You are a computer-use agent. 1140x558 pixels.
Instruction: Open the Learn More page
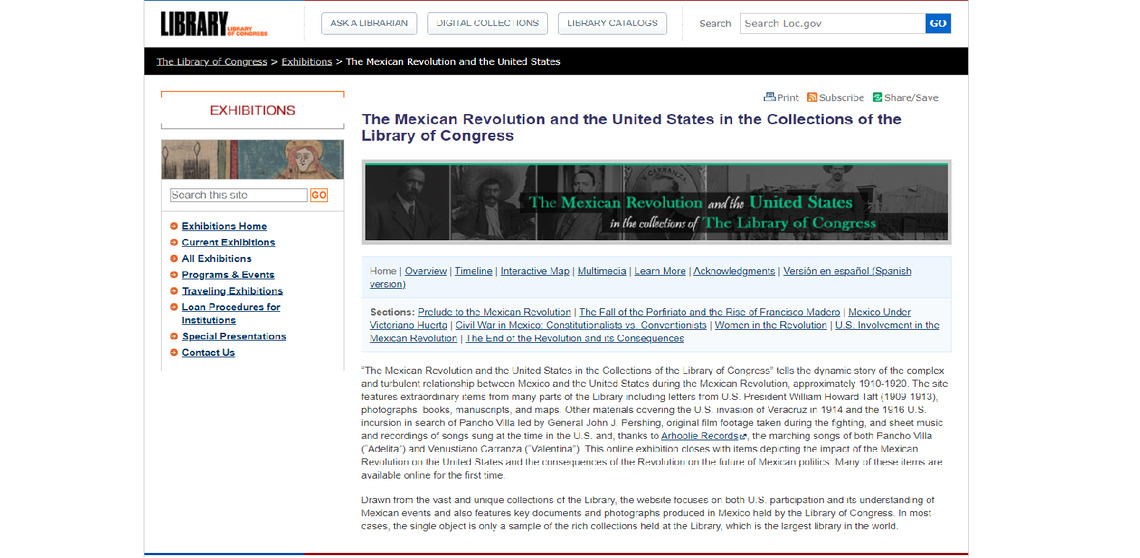(659, 271)
